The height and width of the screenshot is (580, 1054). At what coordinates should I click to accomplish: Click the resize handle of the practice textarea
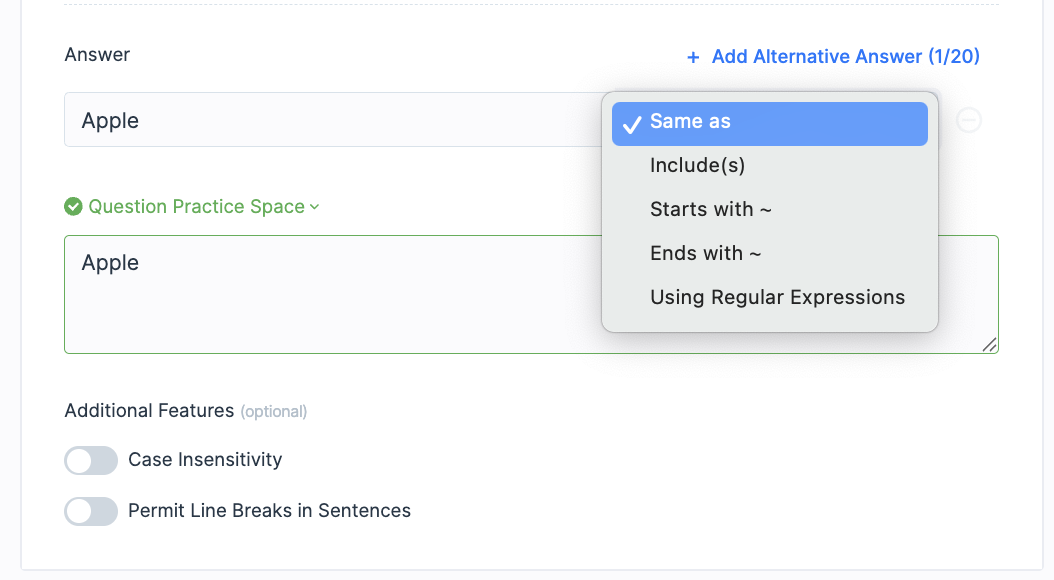pos(989,344)
